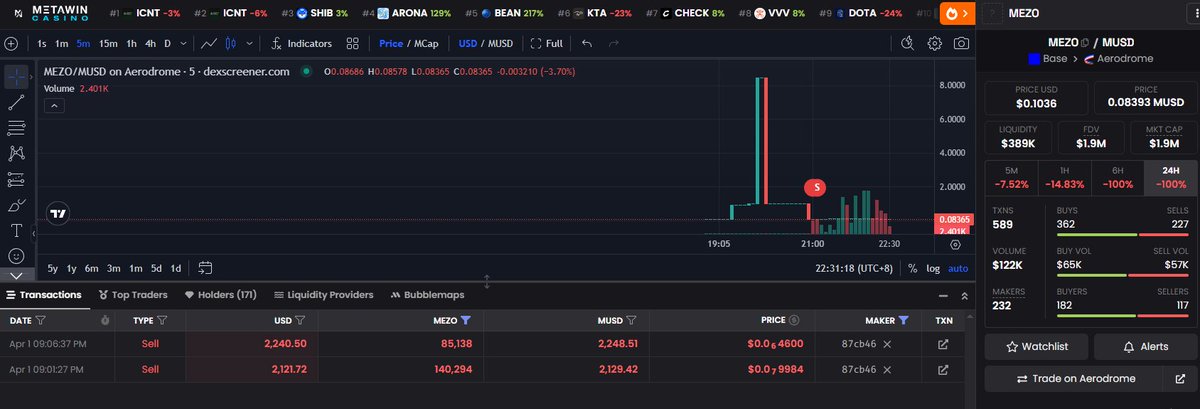Open the MEZO column filter
The height and width of the screenshot is (409, 1200).
466,321
